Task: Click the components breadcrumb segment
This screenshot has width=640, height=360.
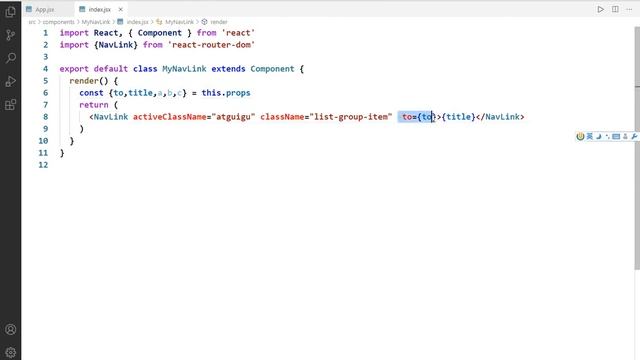Action: click(x=58, y=22)
